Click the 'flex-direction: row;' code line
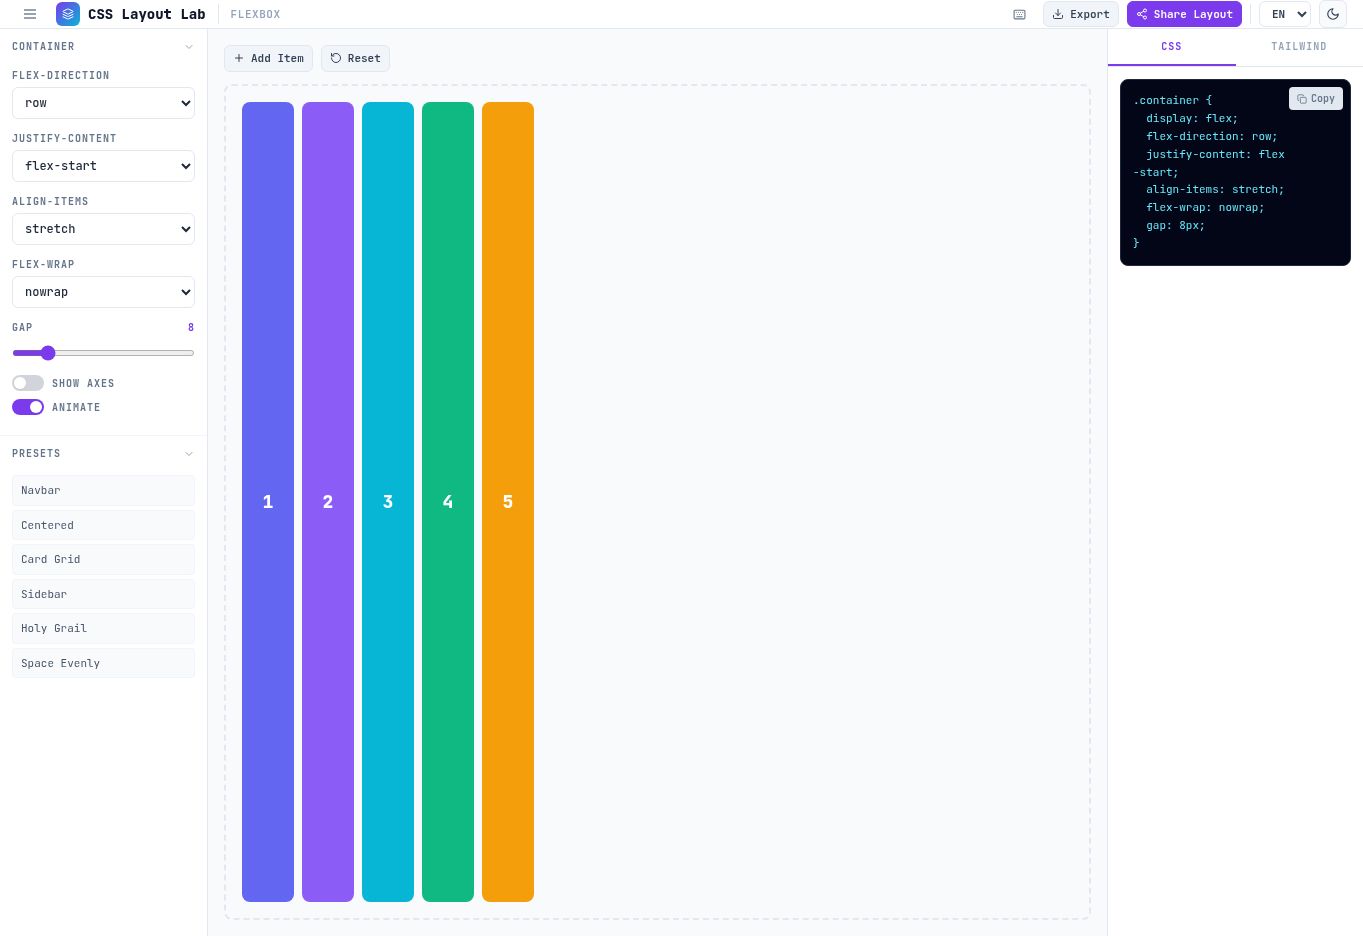 tap(1212, 136)
